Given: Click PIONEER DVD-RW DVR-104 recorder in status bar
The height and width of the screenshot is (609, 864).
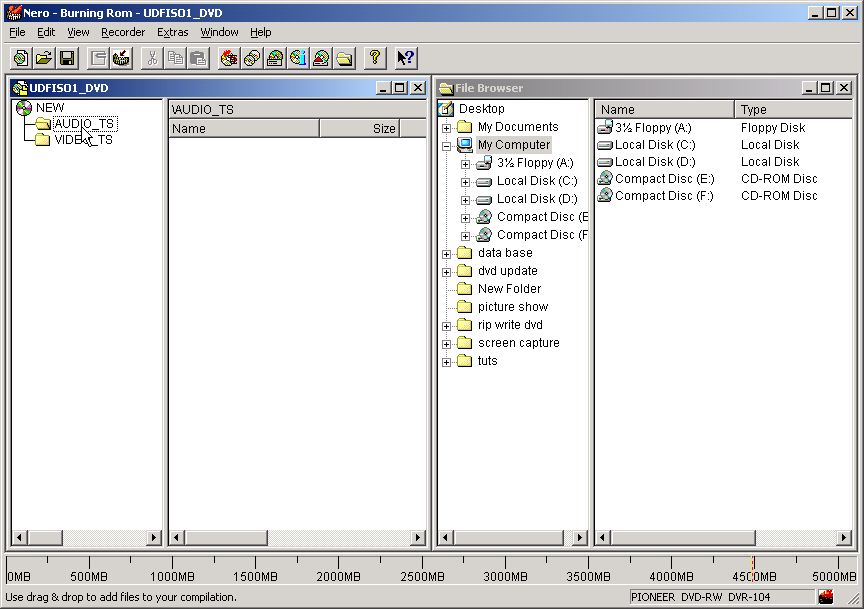Looking at the screenshot, I should [x=722, y=597].
